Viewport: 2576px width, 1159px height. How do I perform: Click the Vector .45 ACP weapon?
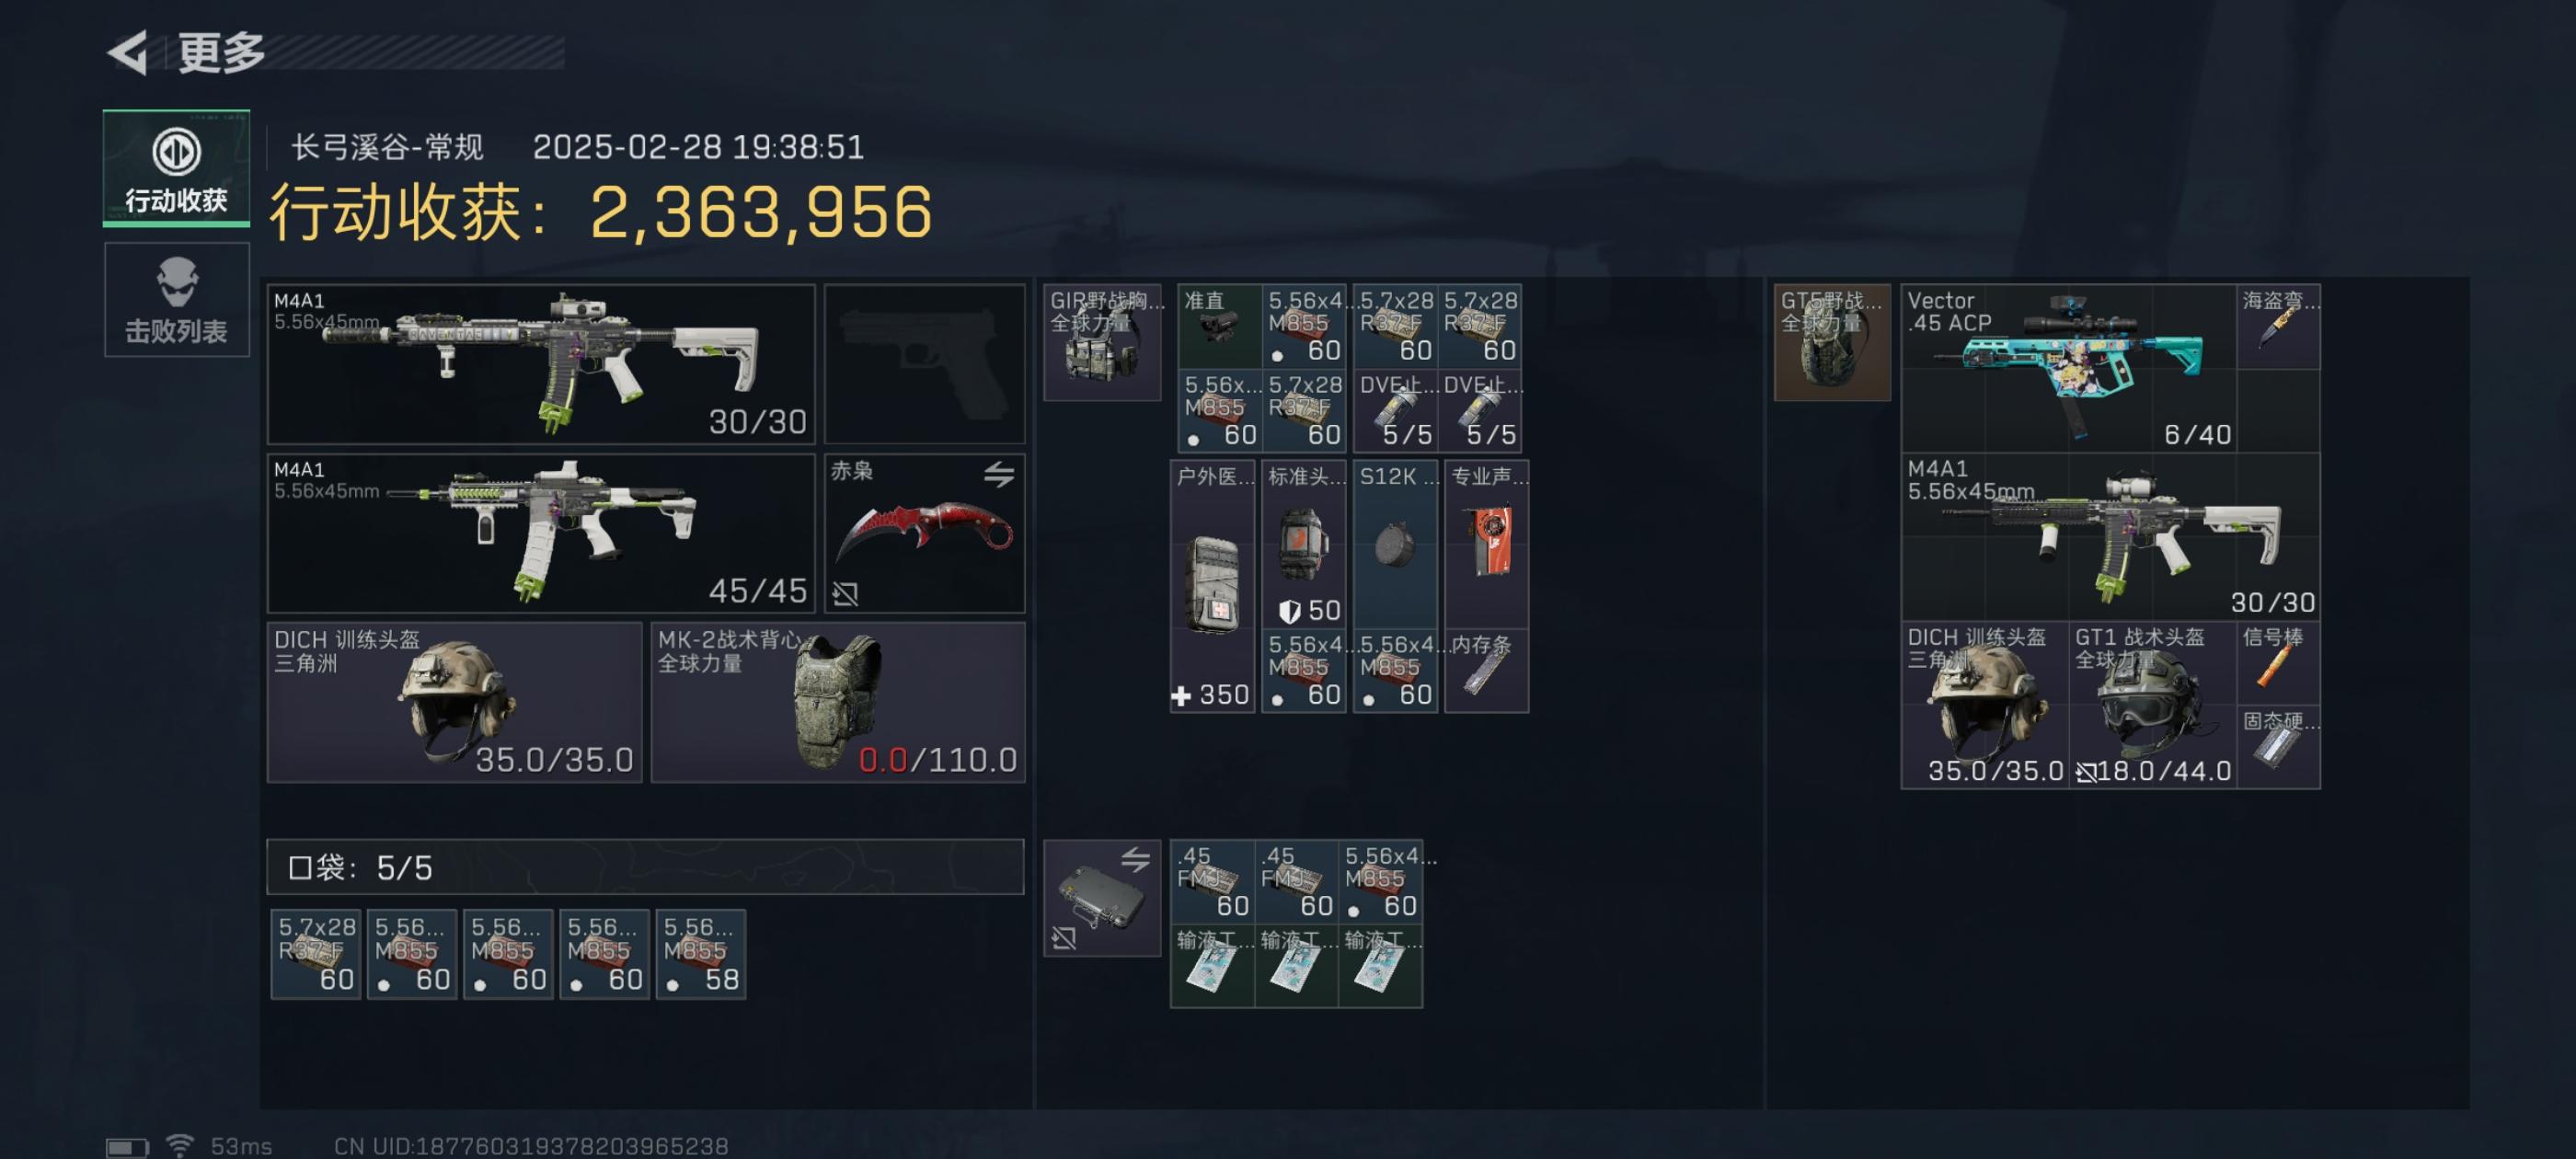point(2068,368)
